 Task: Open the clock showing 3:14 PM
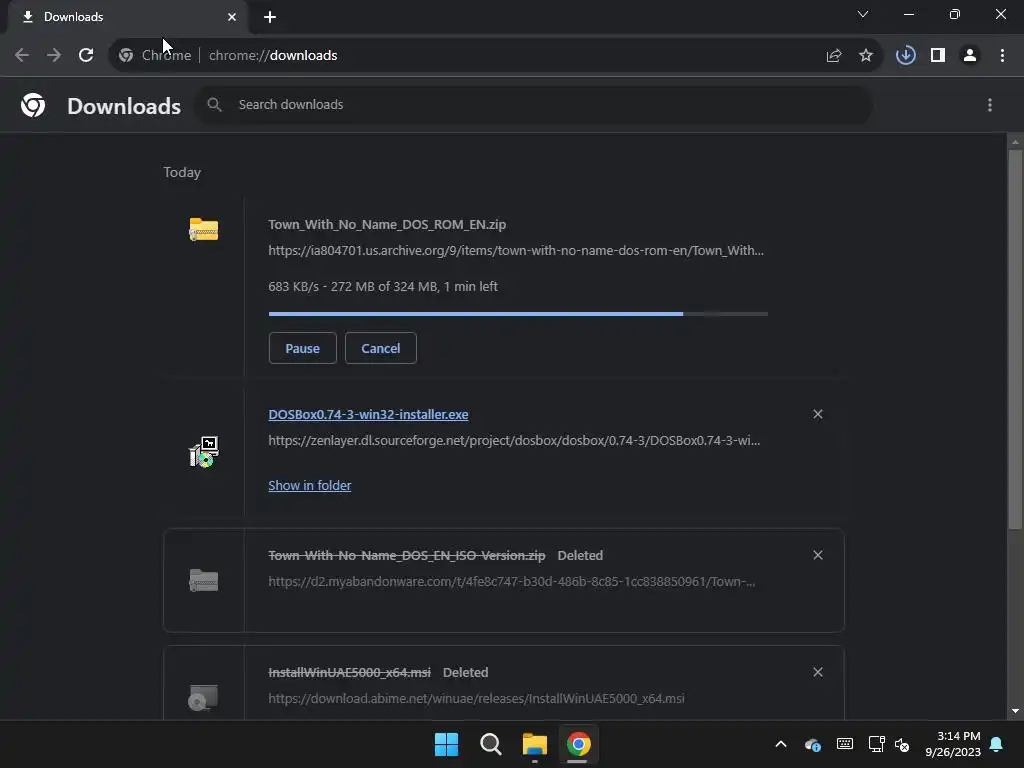point(953,744)
